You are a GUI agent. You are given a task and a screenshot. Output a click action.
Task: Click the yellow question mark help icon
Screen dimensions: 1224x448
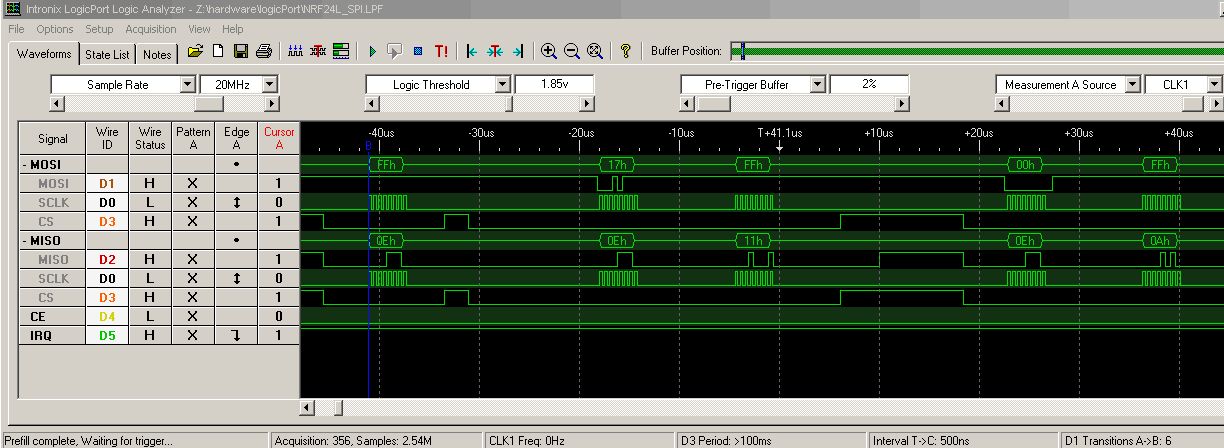click(x=626, y=51)
